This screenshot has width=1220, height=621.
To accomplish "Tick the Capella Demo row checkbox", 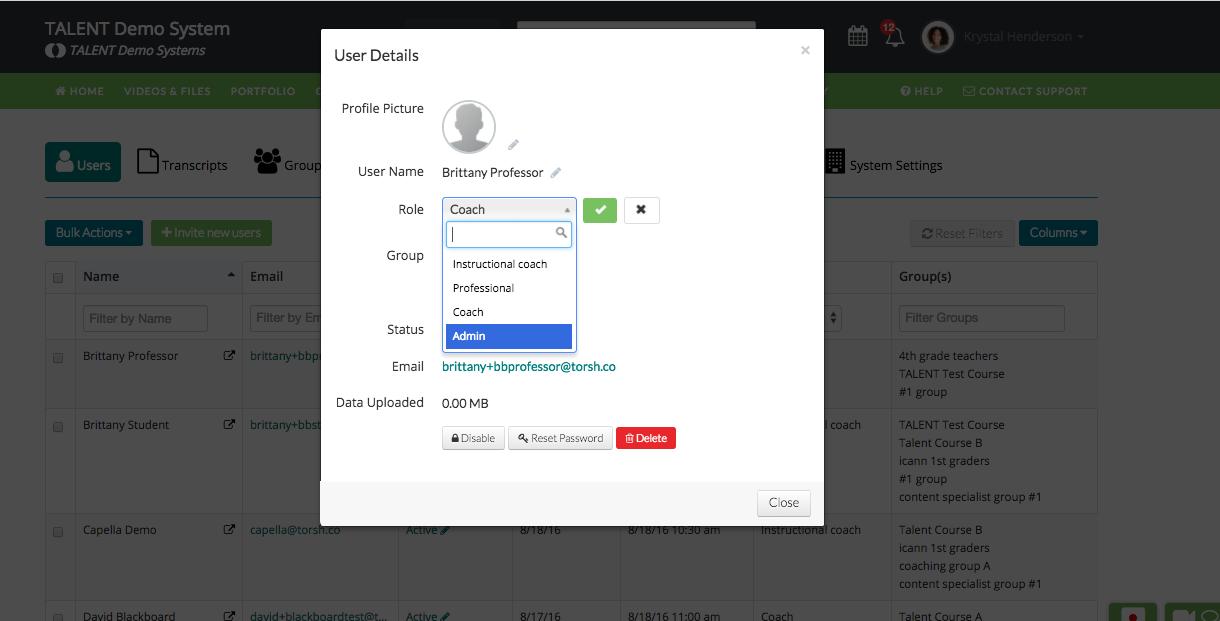I will (x=58, y=531).
